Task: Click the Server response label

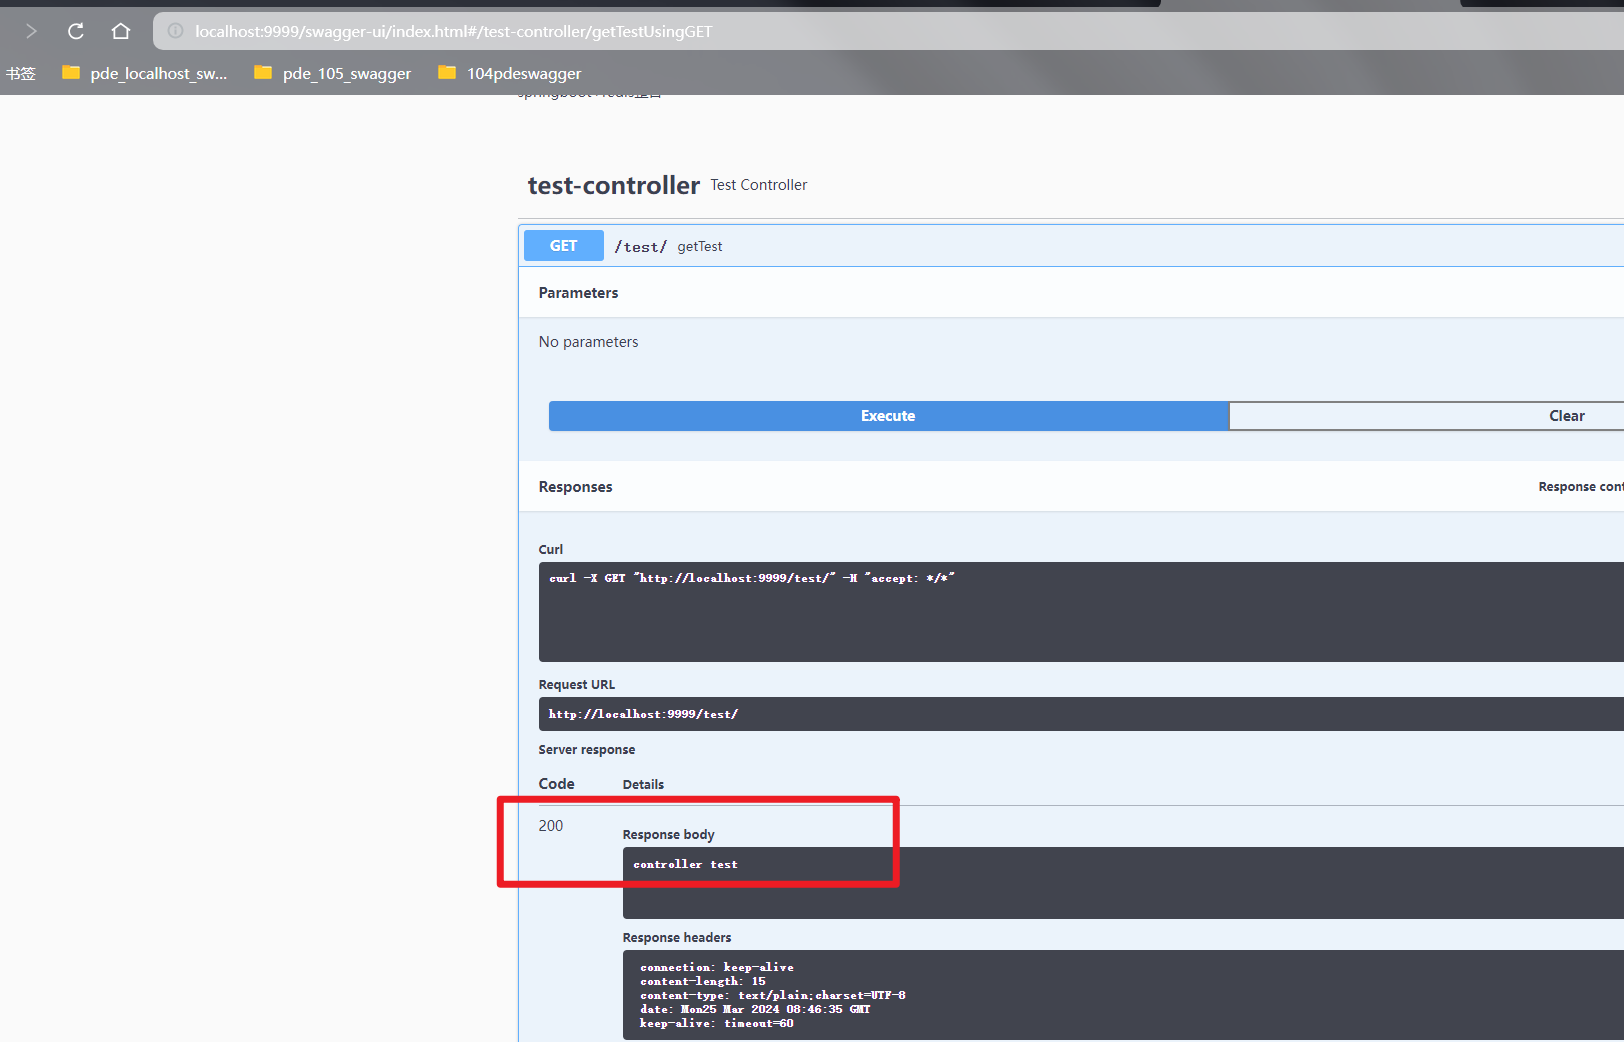Action: click(587, 750)
